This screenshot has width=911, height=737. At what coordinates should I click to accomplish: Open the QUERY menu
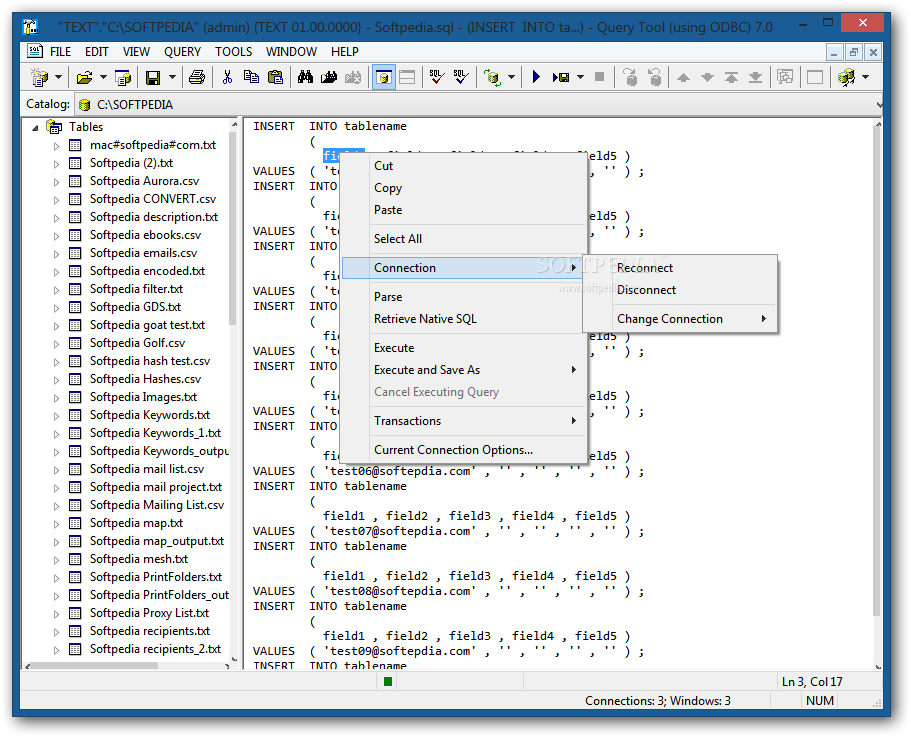[182, 52]
